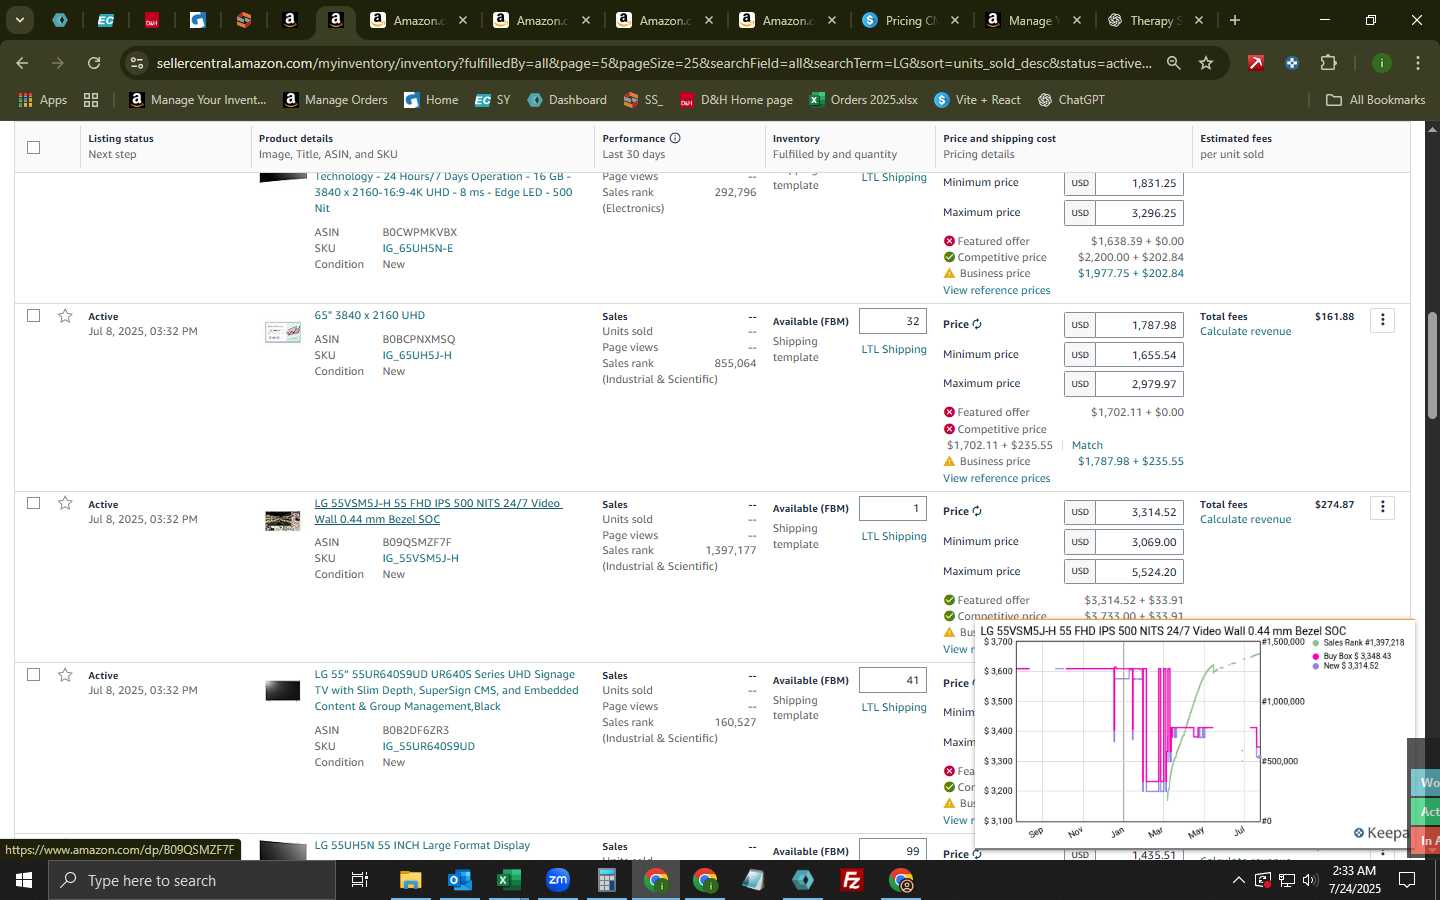Bookmark this page with star icon
The height and width of the screenshot is (900, 1440).
[x=1206, y=63]
